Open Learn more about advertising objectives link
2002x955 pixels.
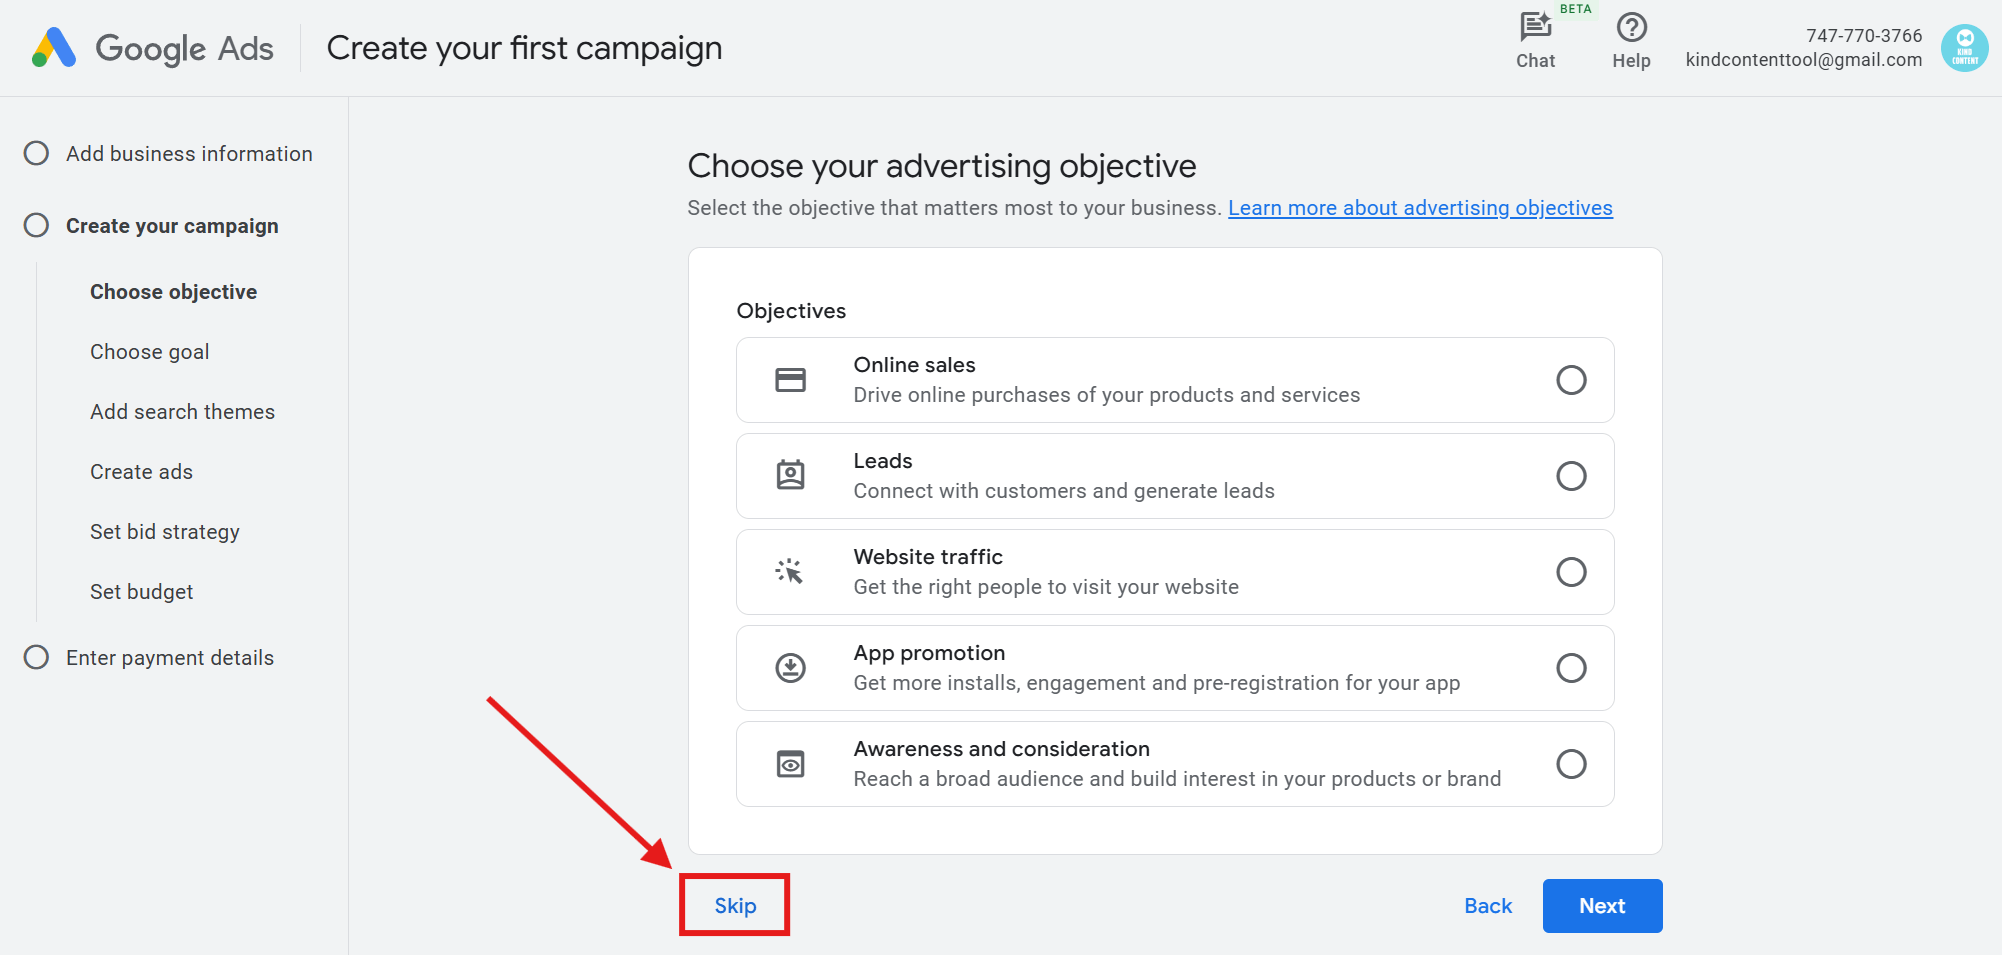[1420, 208]
